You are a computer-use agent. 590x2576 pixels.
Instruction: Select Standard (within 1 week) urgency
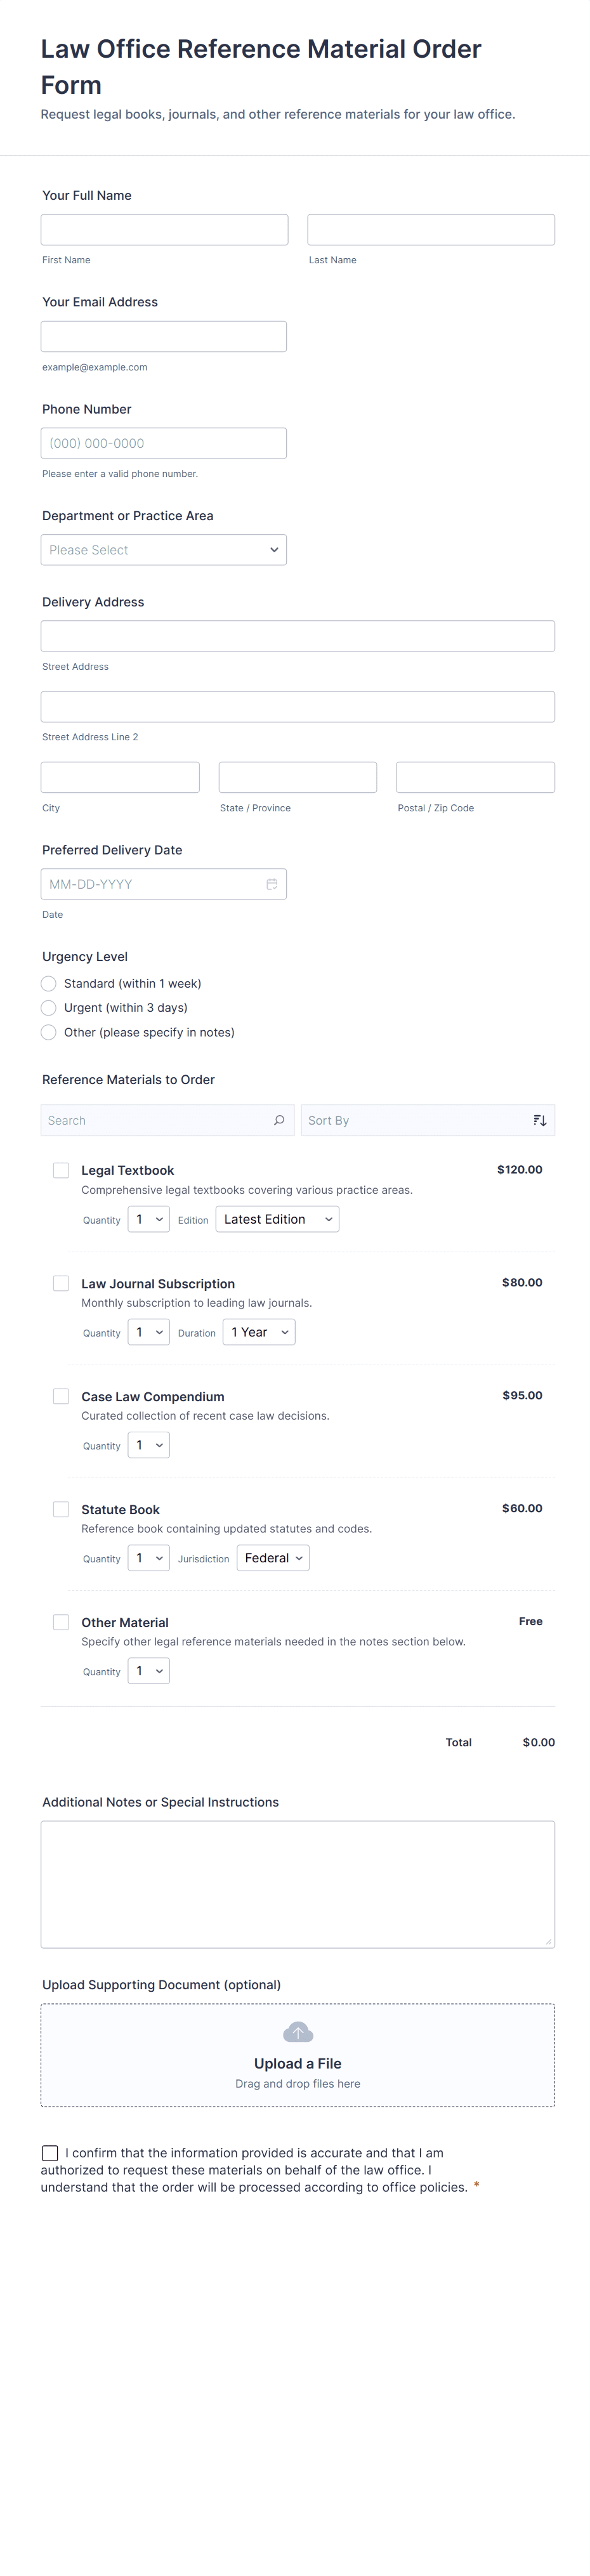pyautogui.click(x=49, y=983)
